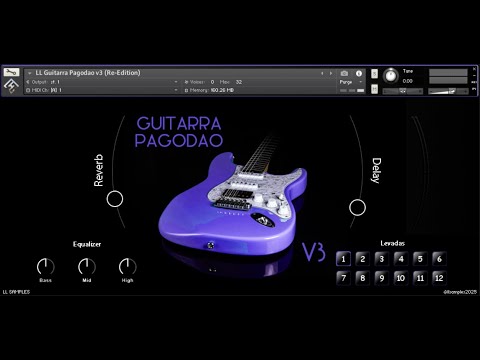Click the pan slider under the Tune knob
Screen dimensions: 480x360
tap(403, 91)
